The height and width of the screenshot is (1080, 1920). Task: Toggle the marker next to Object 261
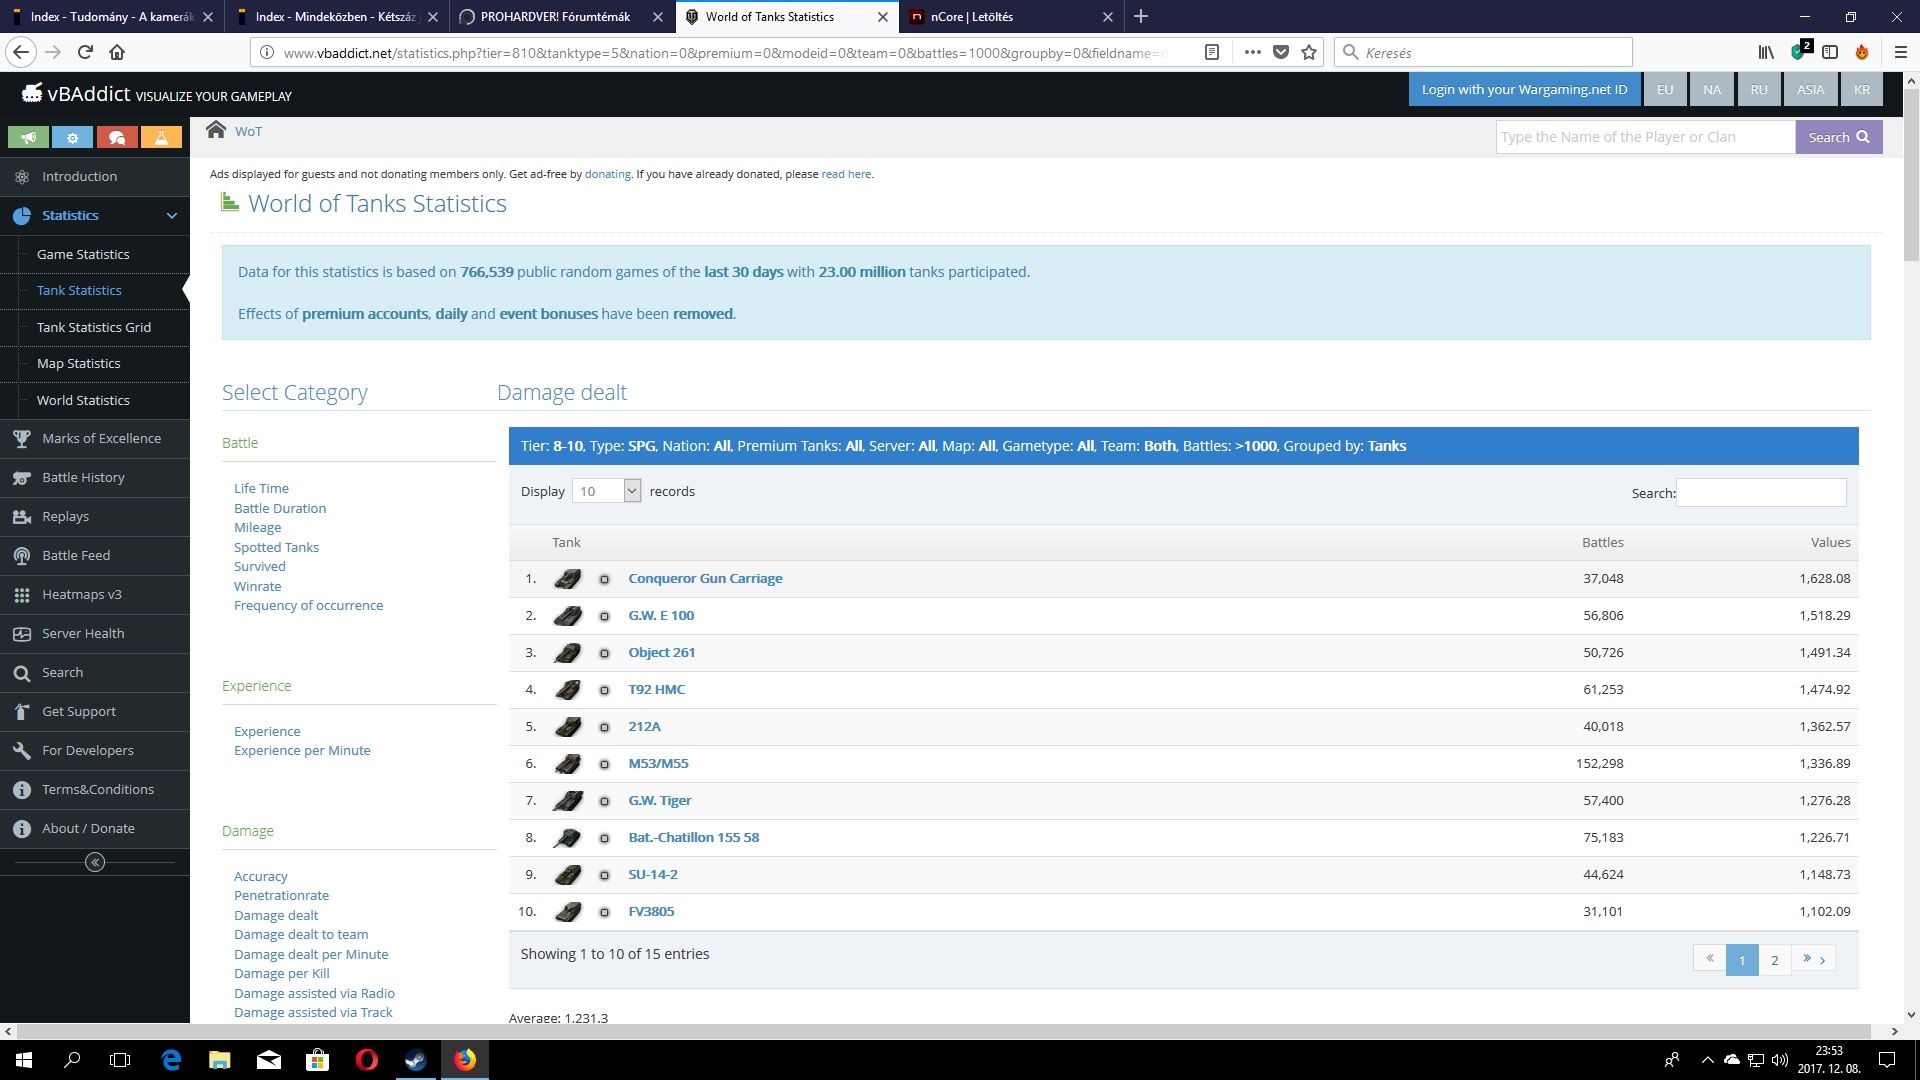(x=604, y=653)
